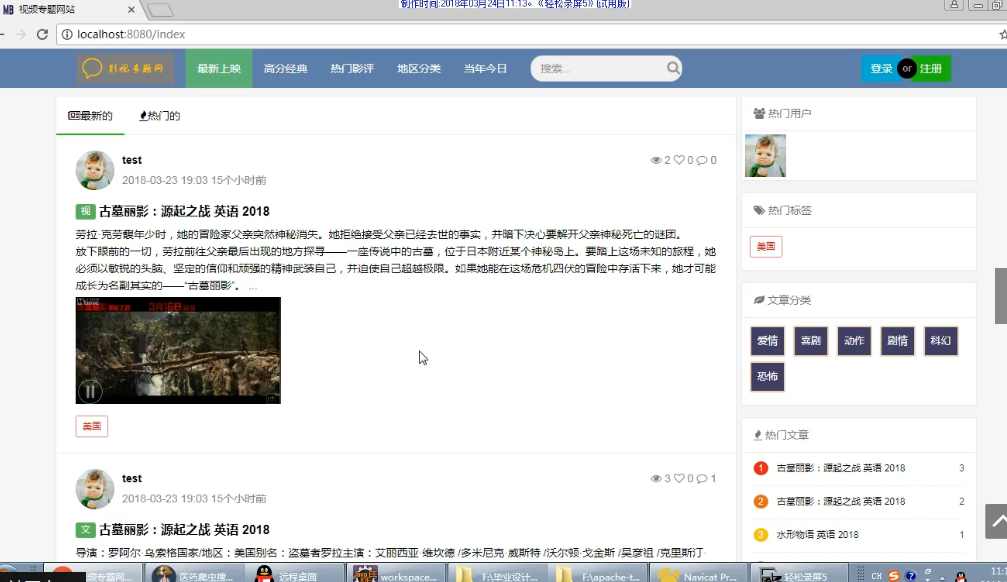Click the localhost:8080/index address bar

click(527, 35)
